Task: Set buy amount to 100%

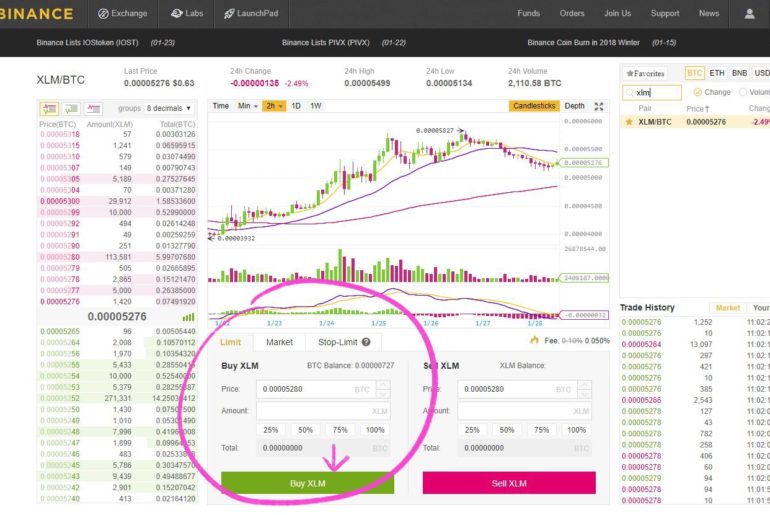Action: tap(375, 430)
